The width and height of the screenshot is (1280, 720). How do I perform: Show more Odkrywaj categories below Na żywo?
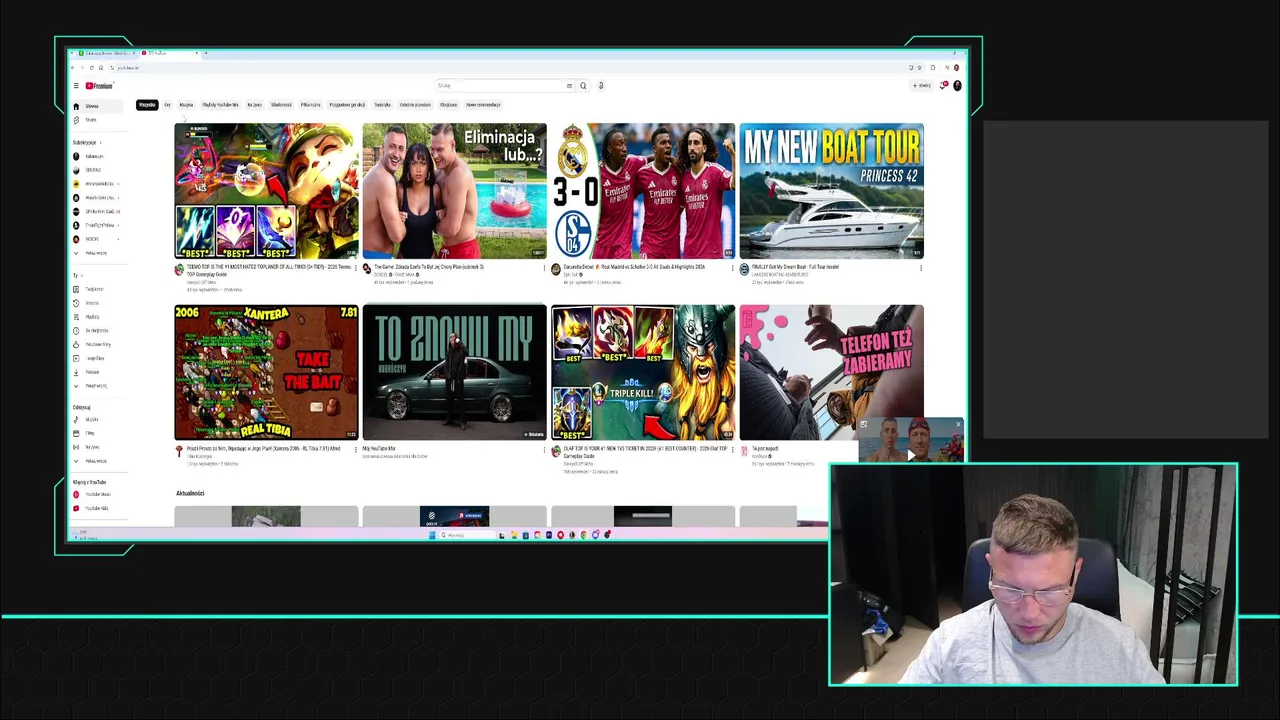tap(96, 461)
